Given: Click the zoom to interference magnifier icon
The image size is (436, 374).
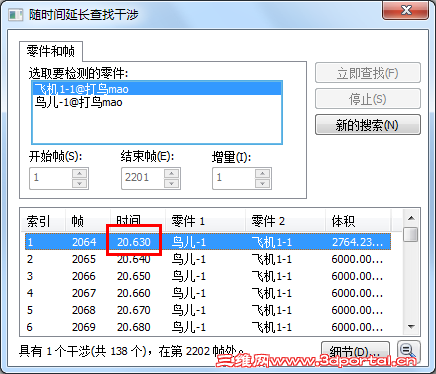Looking at the screenshot, I should tap(408, 351).
